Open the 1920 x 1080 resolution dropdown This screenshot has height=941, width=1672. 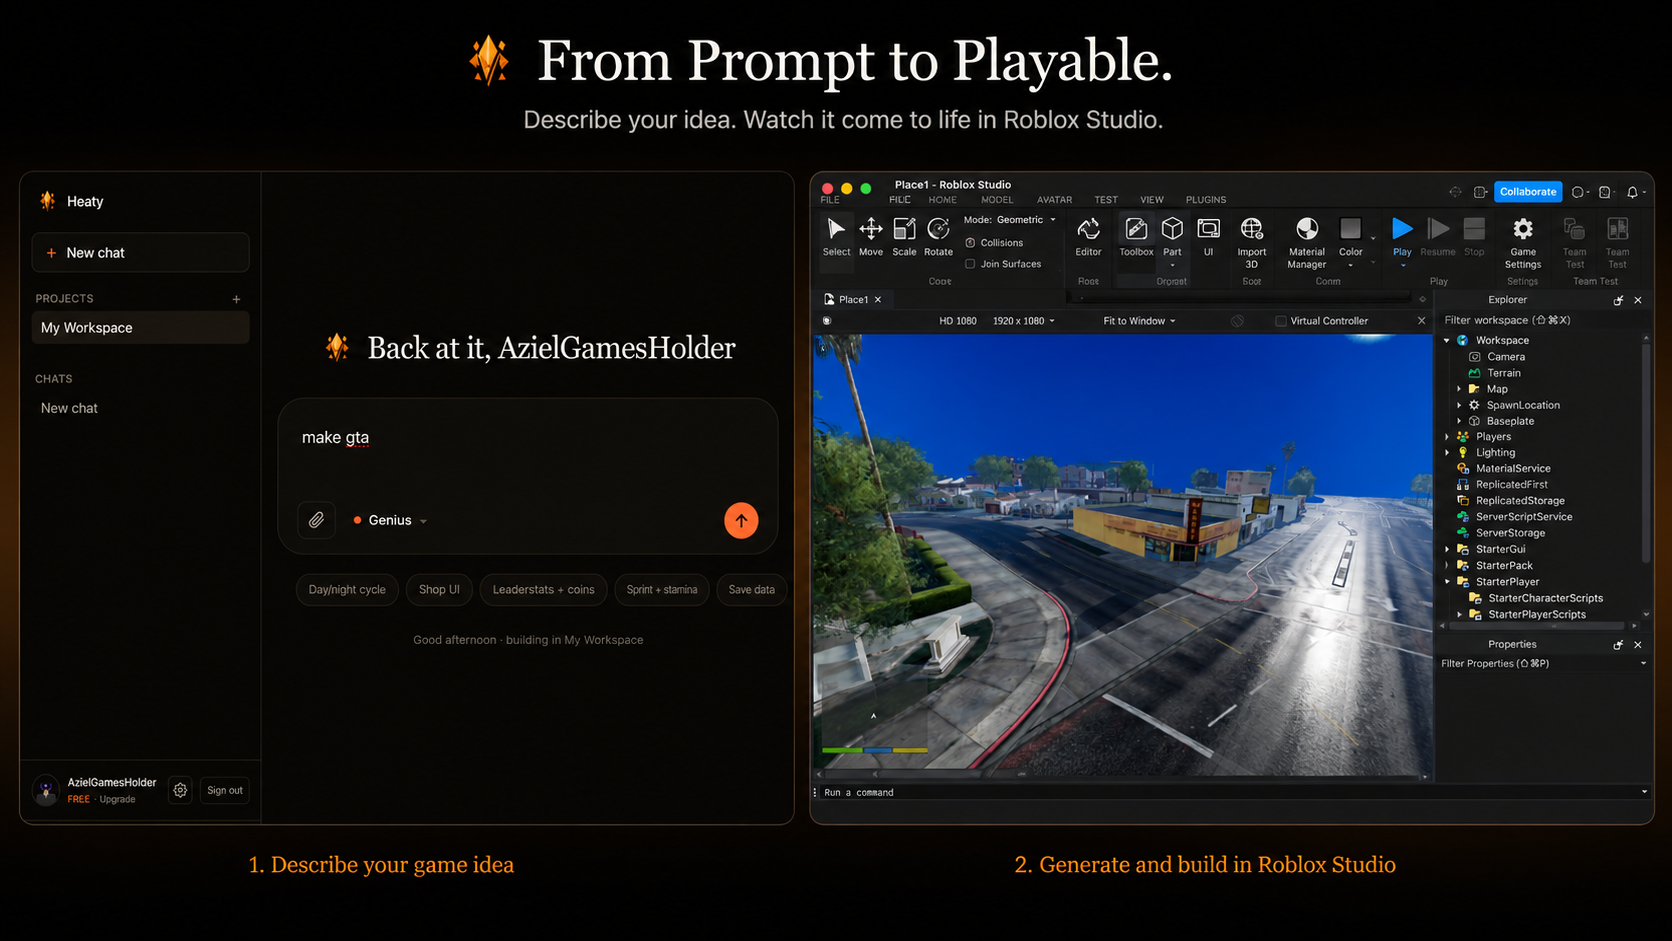click(1024, 321)
